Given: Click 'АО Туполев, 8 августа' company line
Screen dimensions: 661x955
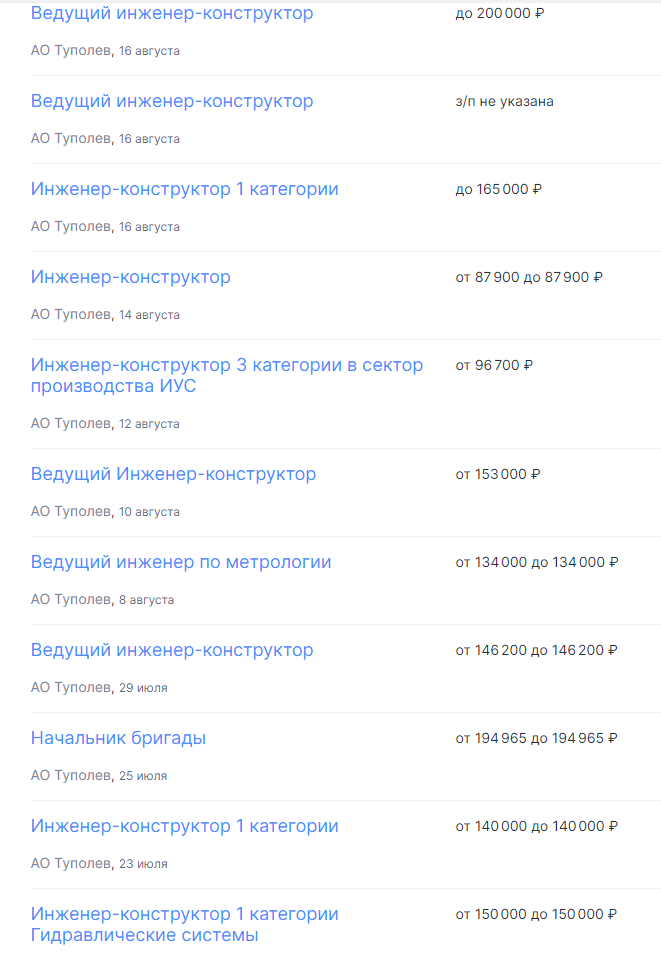Looking at the screenshot, I should pos(102,600).
